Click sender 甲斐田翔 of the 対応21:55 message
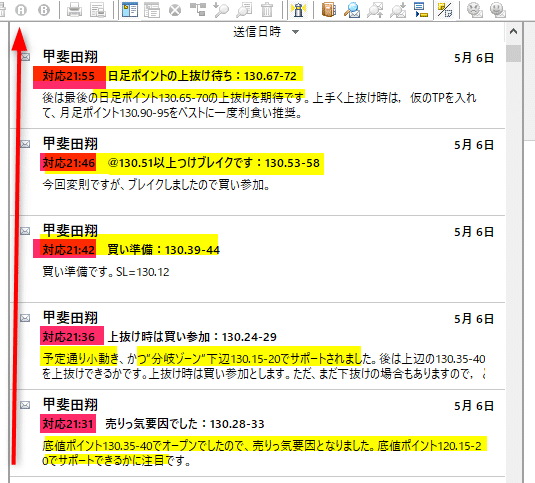The width and height of the screenshot is (535, 483). point(70,57)
